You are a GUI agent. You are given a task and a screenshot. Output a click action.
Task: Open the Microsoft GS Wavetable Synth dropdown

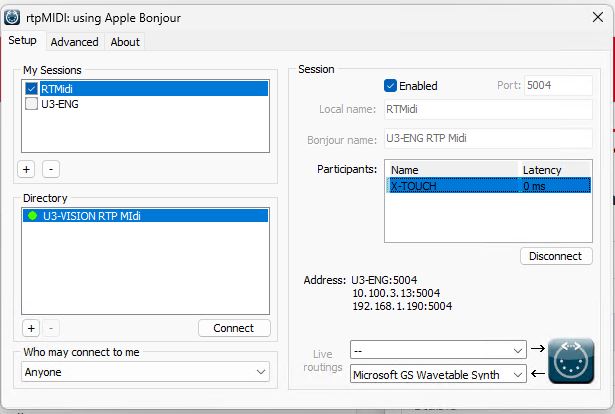click(x=438, y=374)
